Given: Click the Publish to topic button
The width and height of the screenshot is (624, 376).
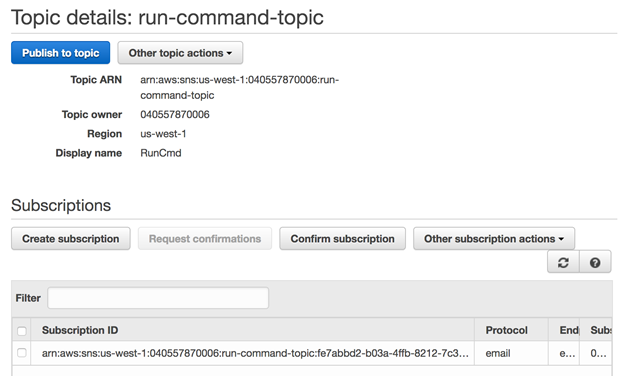Looking at the screenshot, I should tap(60, 53).
